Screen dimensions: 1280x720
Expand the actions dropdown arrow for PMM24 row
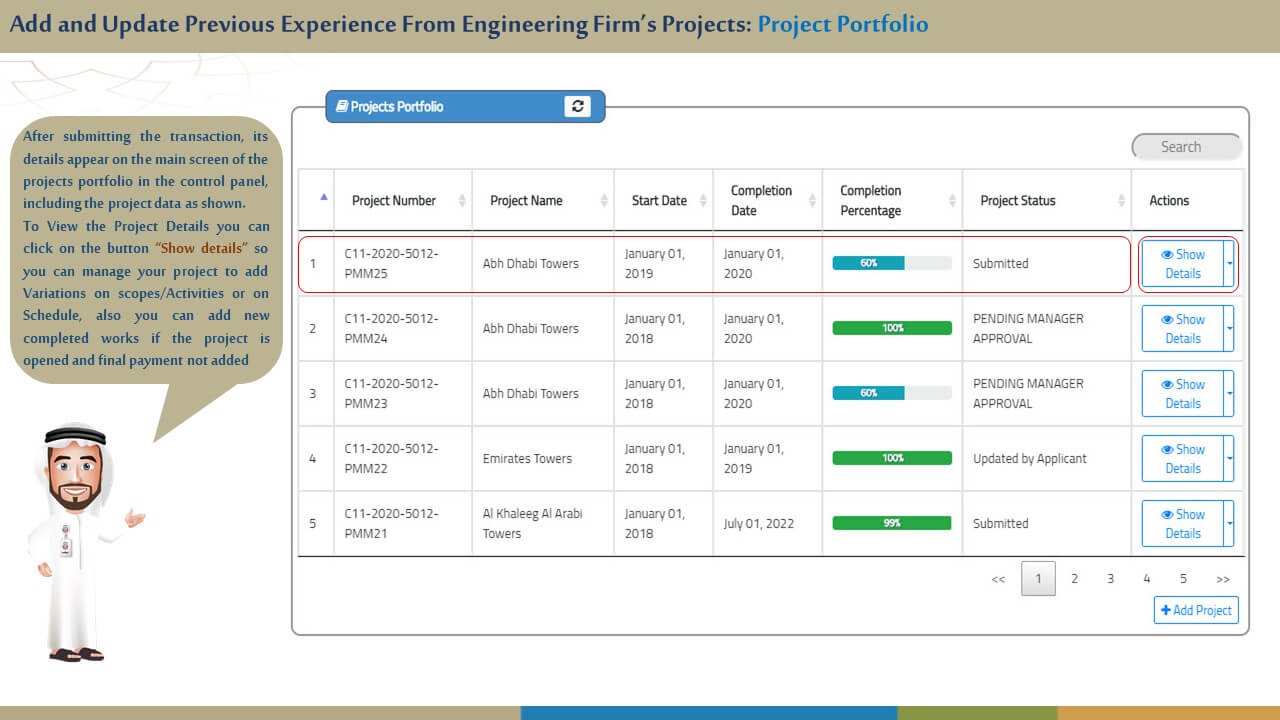point(1229,329)
